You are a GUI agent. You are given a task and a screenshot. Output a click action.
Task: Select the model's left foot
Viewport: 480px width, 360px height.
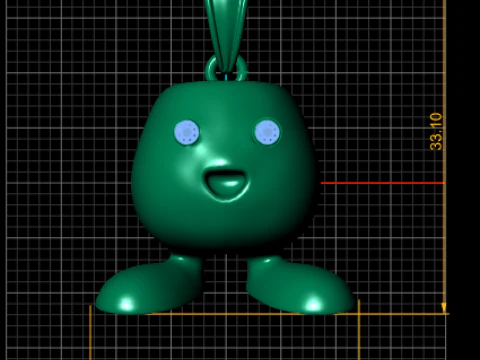pos(149,285)
